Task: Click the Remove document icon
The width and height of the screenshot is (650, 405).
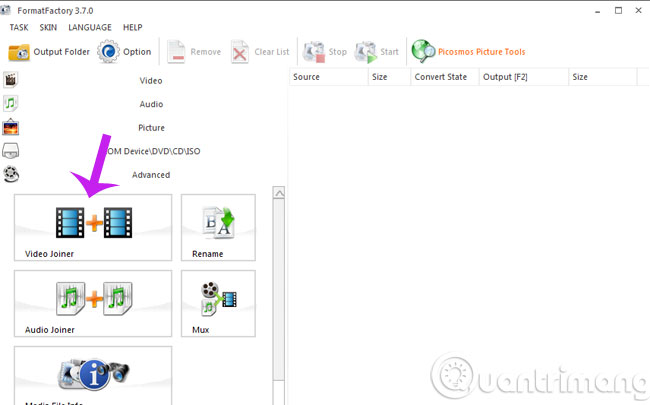Action: 176,52
